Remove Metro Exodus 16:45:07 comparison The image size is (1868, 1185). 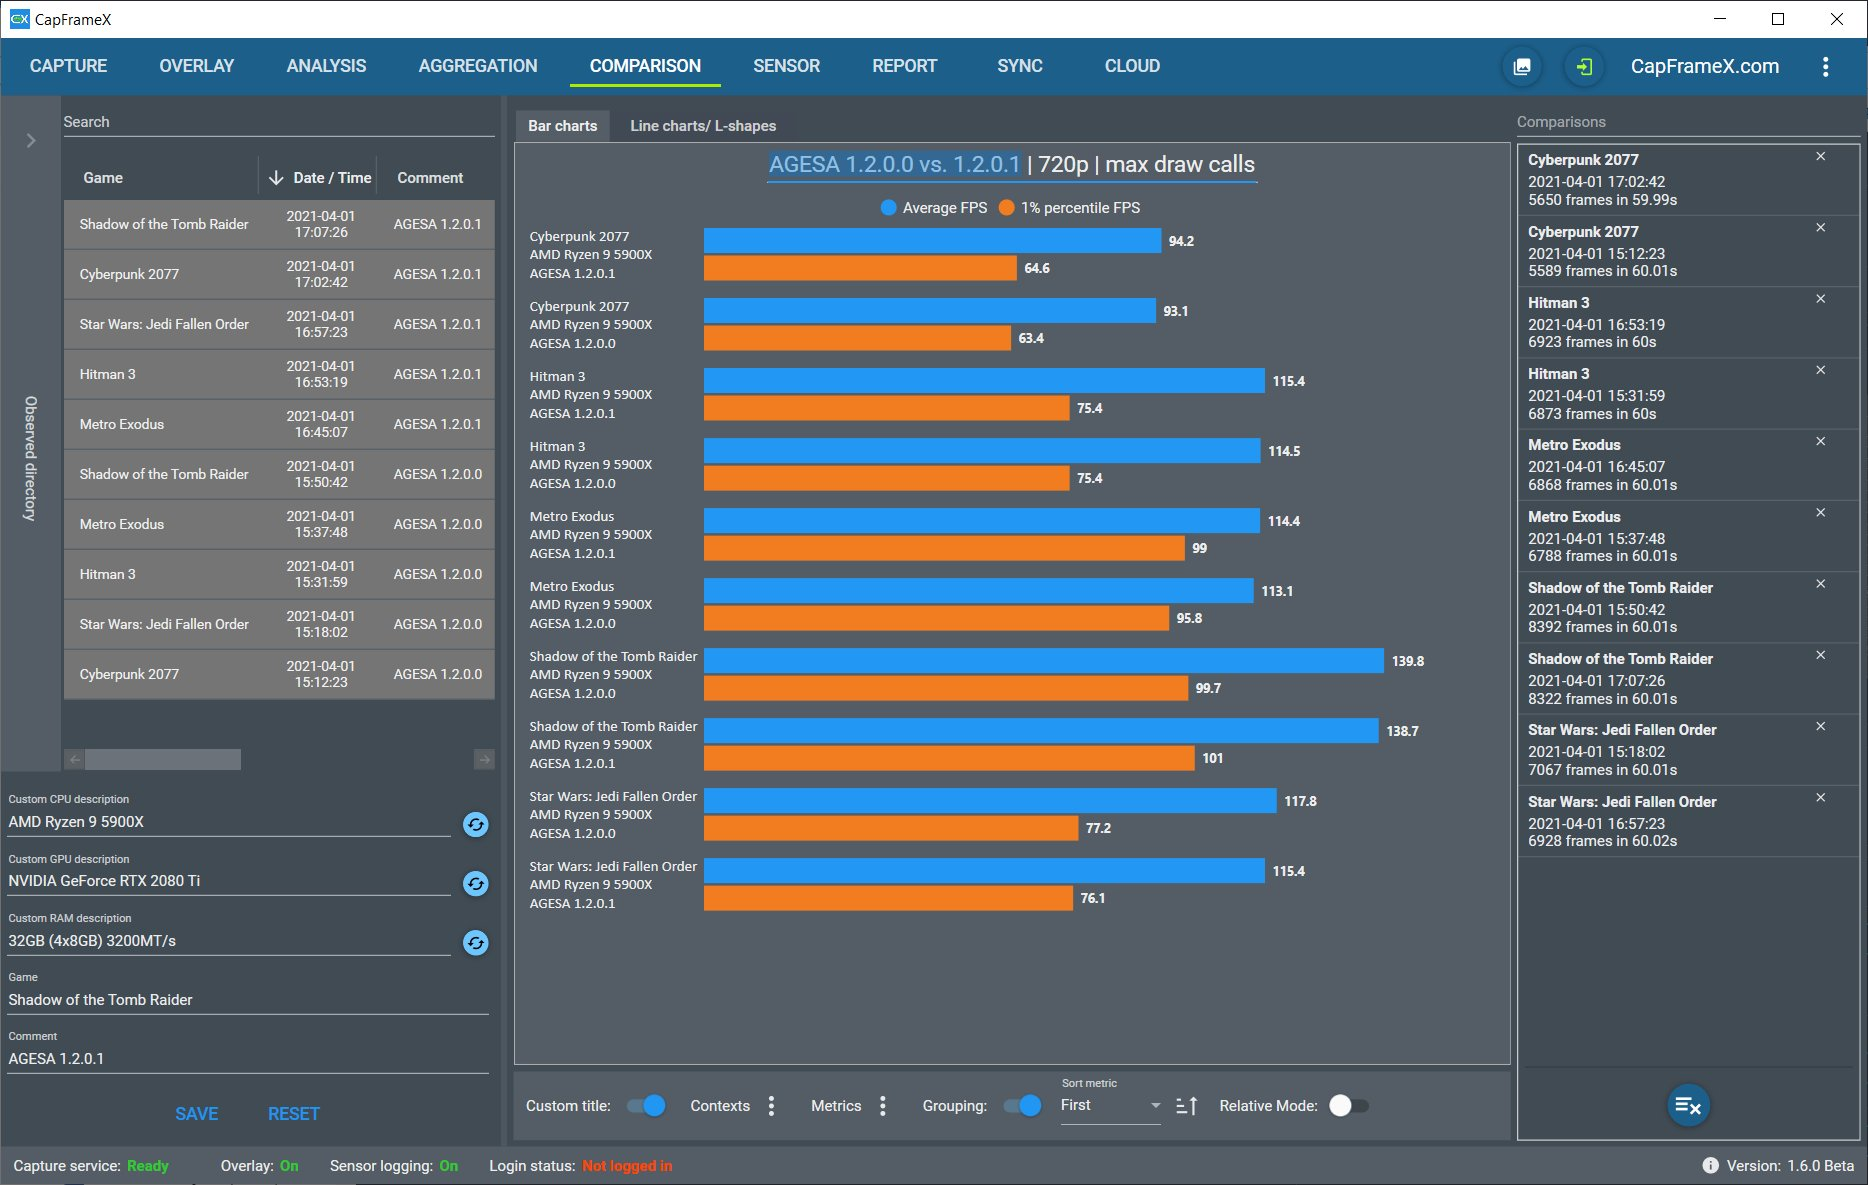tap(1821, 441)
